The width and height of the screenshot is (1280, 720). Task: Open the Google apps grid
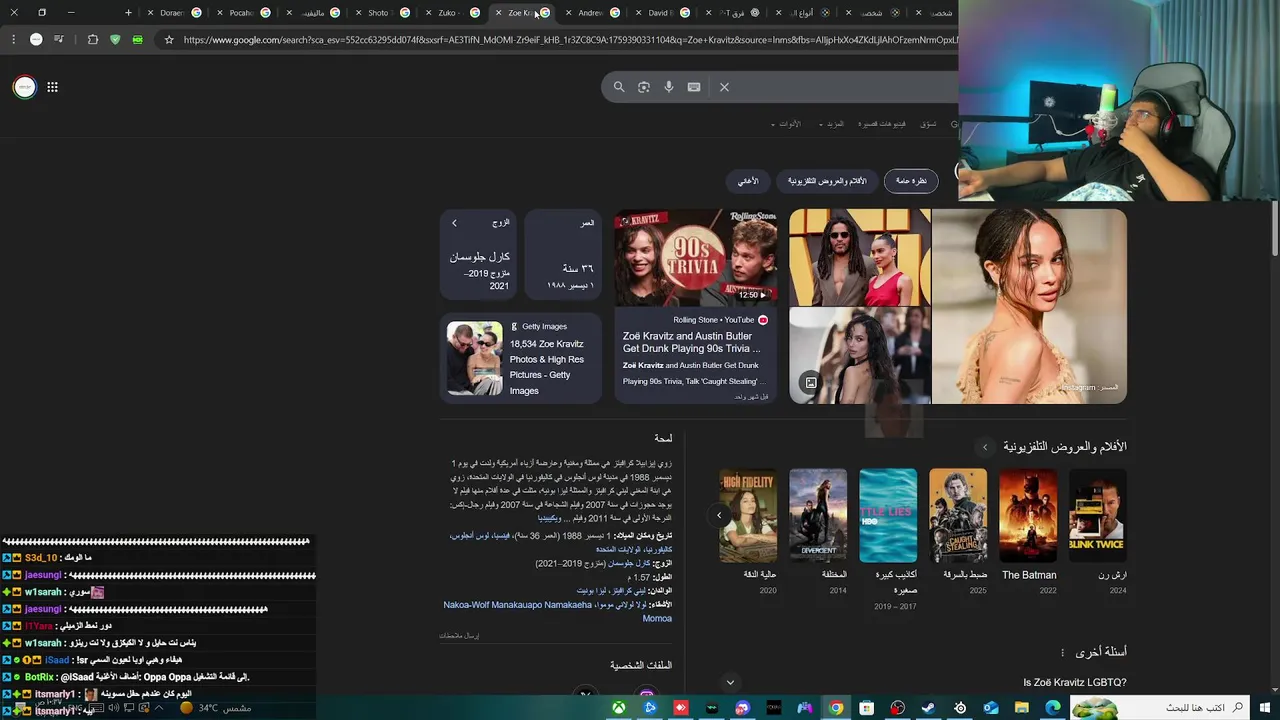coord(52,87)
